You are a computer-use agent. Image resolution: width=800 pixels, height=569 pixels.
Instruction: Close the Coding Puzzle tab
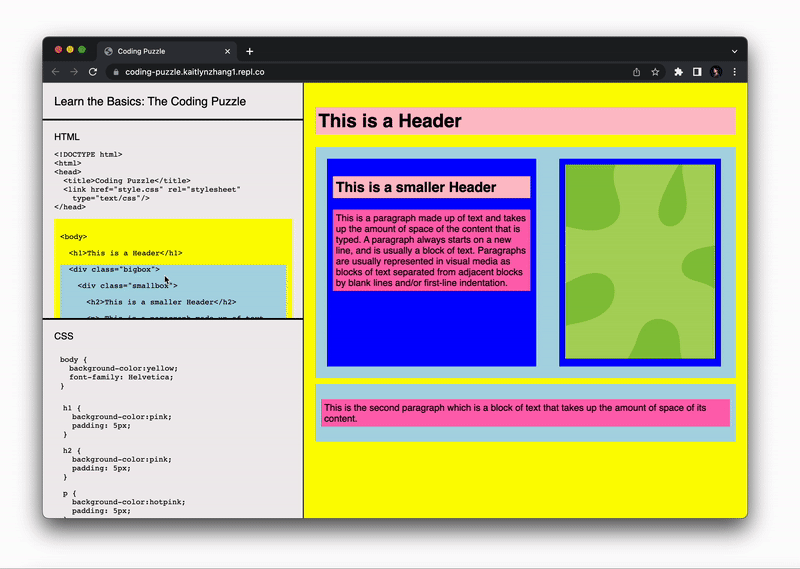pos(228,51)
